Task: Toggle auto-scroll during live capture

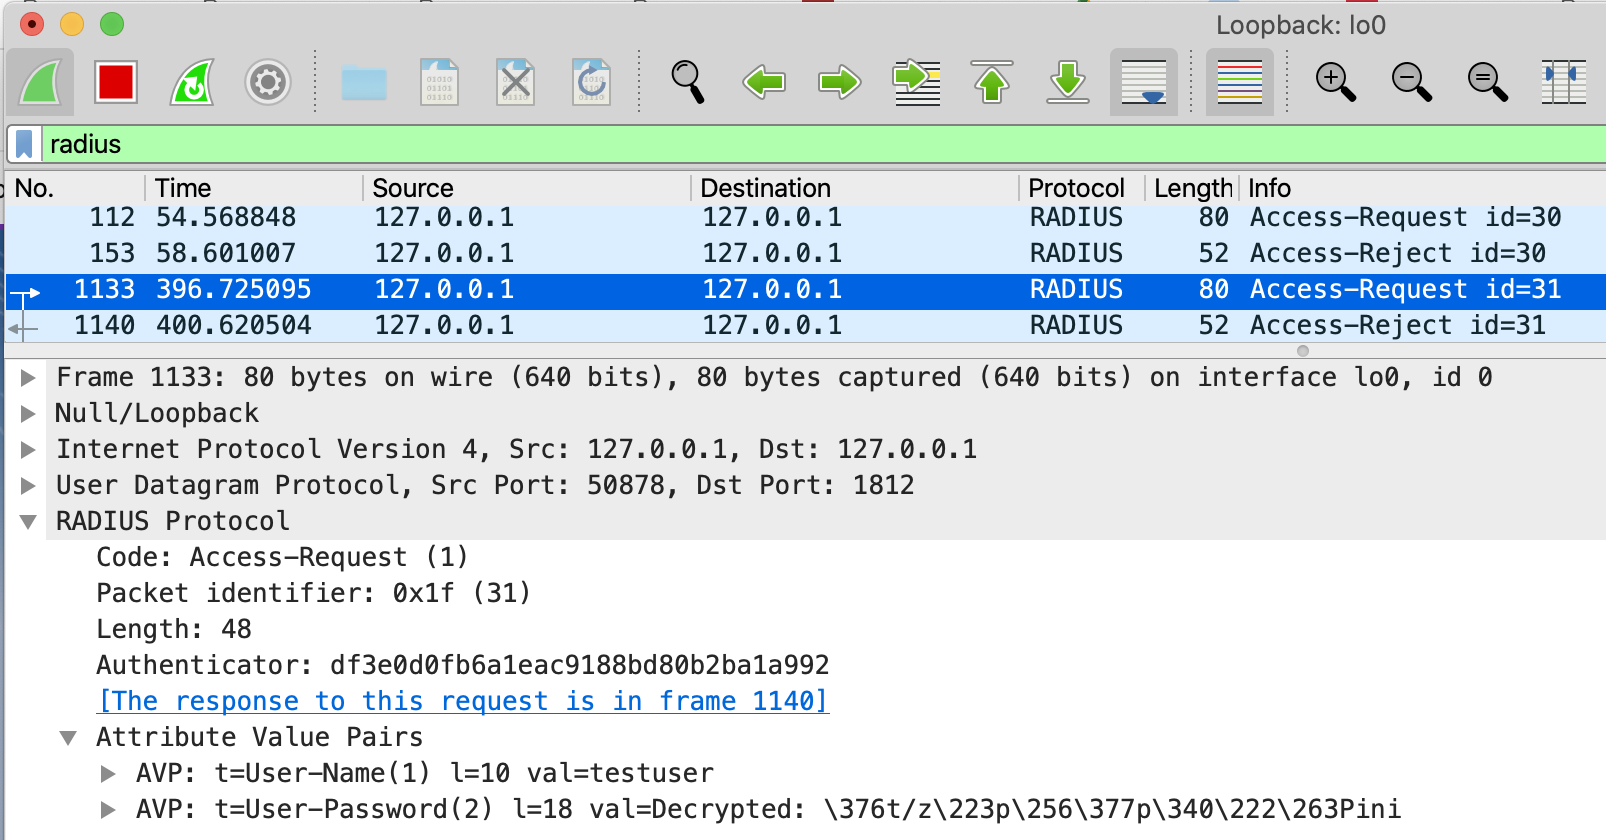Action: point(1144,82)
